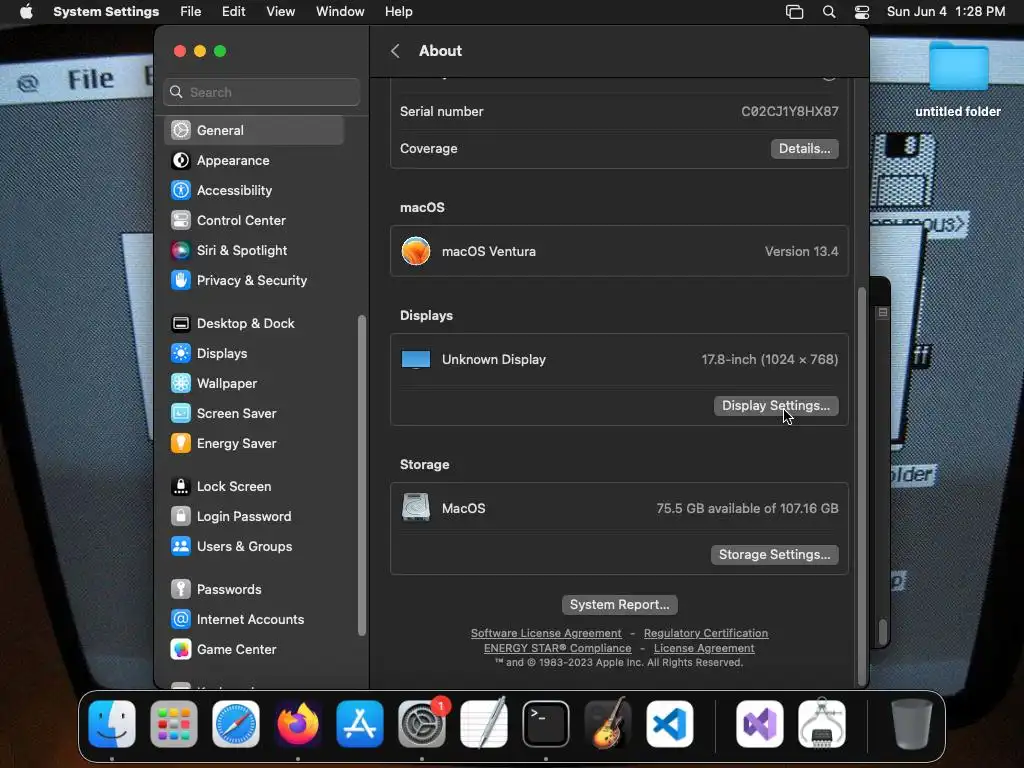The width and height of the screenshot is (1024, 768).
Task: Open the File menu
Action: pos(191,12)
